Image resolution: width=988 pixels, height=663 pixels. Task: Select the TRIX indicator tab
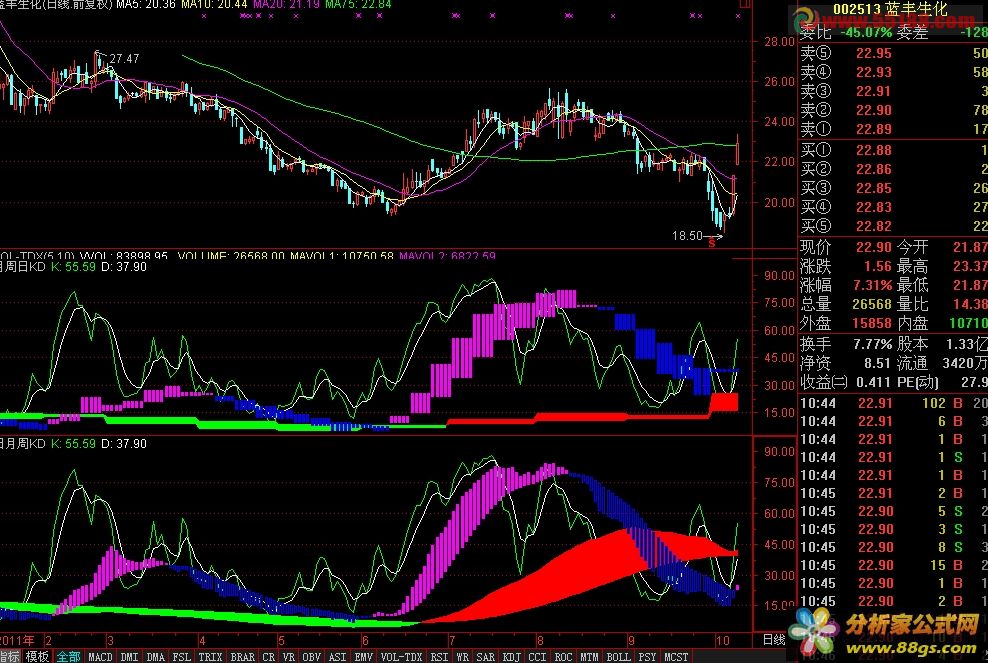(x=210, y=656)
